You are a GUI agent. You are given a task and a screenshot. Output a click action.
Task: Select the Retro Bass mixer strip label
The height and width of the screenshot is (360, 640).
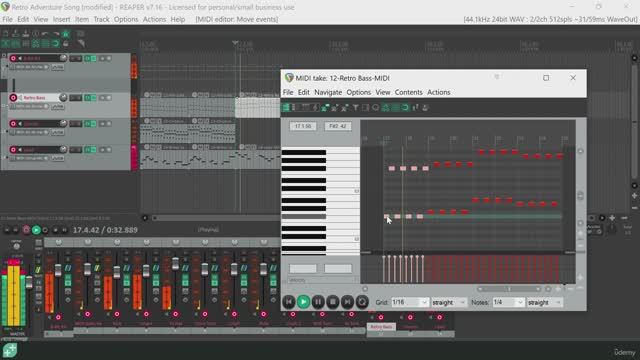click(381, 327)
